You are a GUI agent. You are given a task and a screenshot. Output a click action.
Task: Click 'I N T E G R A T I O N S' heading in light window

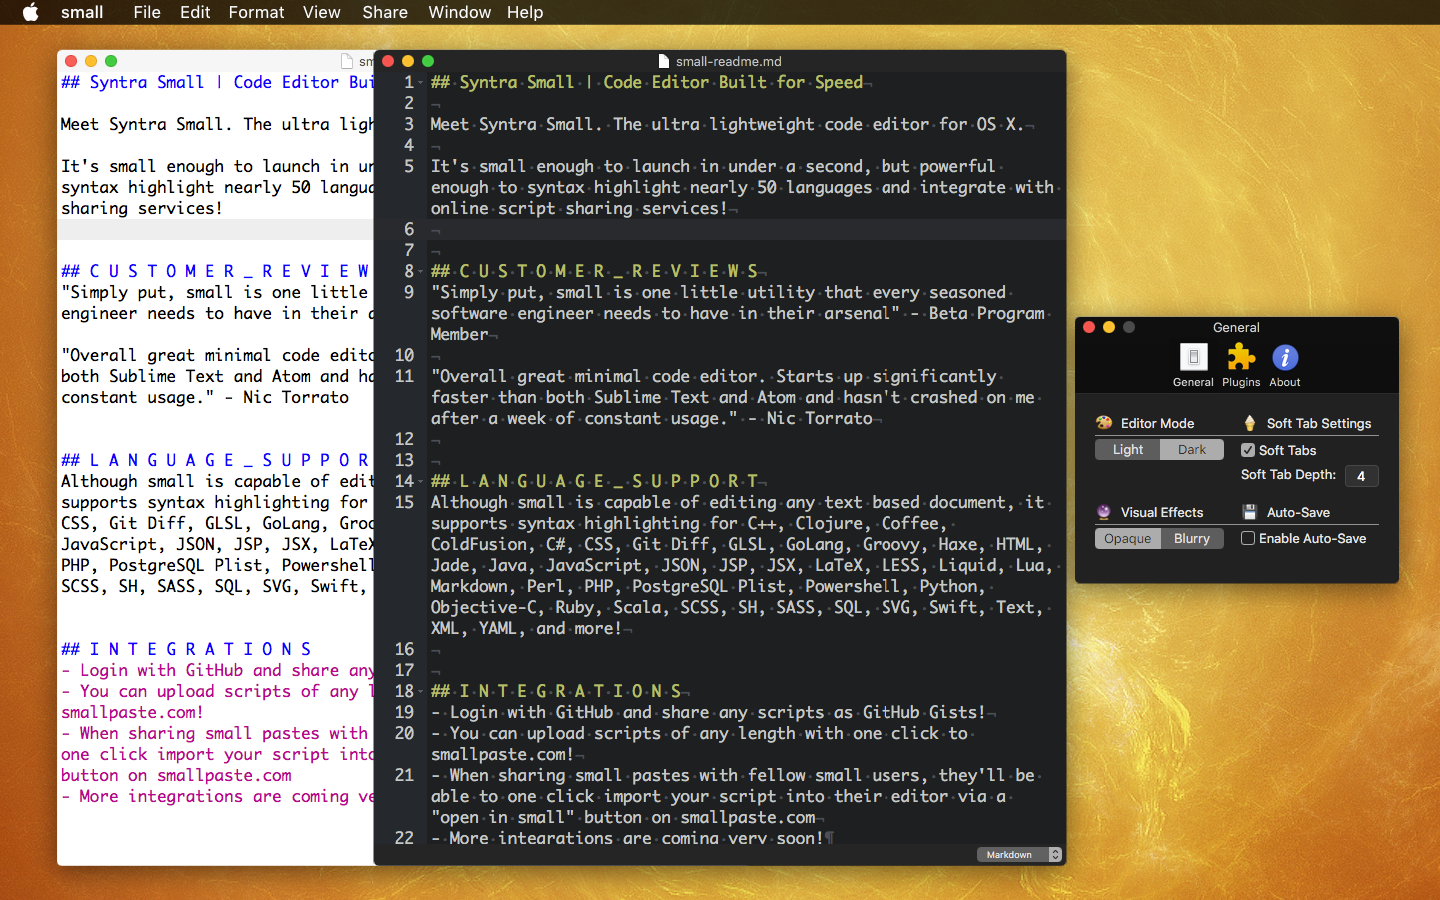pyautogui.click(x=201, y=649)
